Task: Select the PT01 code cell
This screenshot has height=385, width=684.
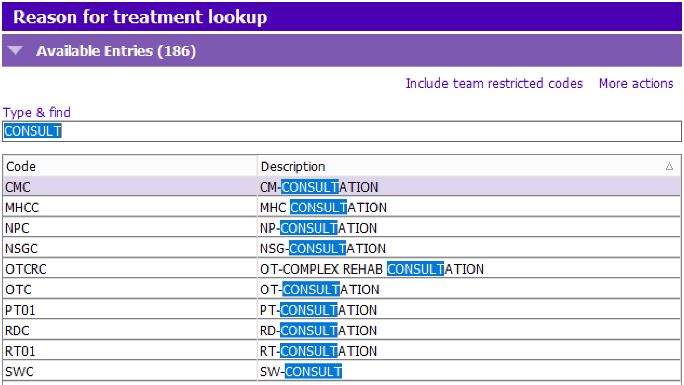Action: (130, 310)
